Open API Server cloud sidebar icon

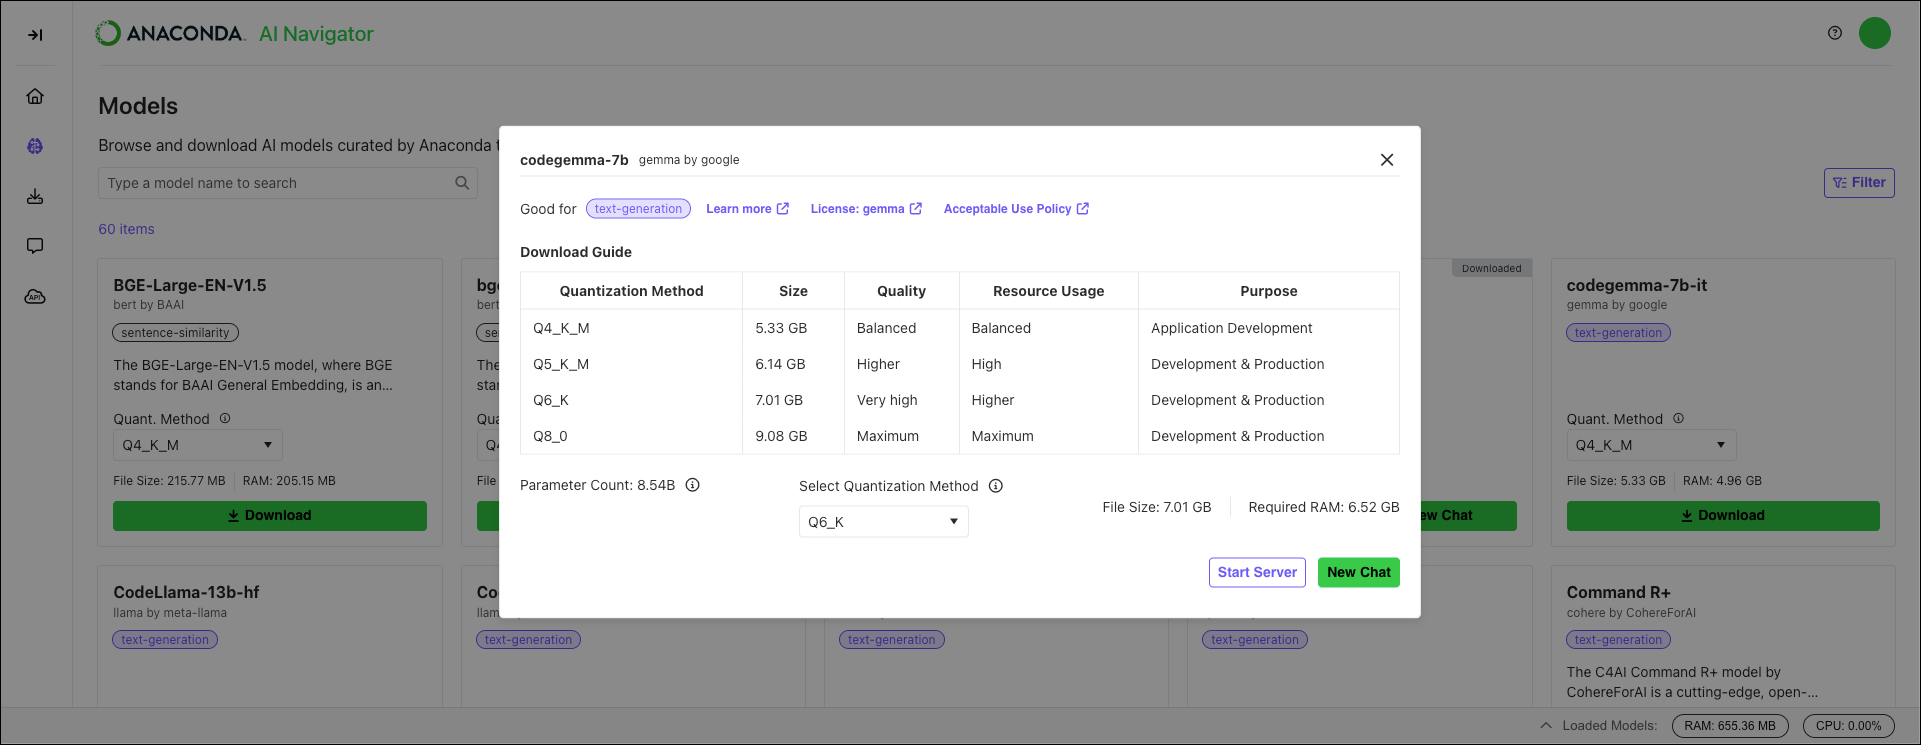point(35,297)
